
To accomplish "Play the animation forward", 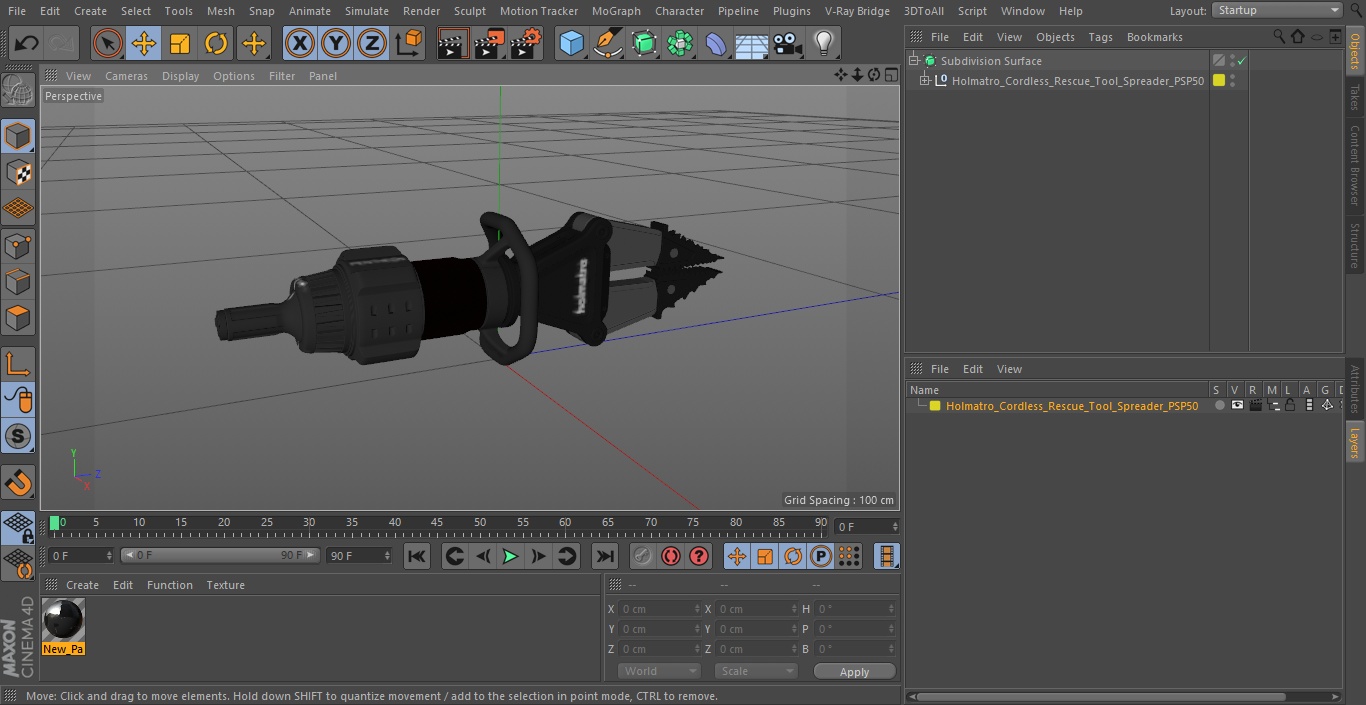I will pos(510,556).
